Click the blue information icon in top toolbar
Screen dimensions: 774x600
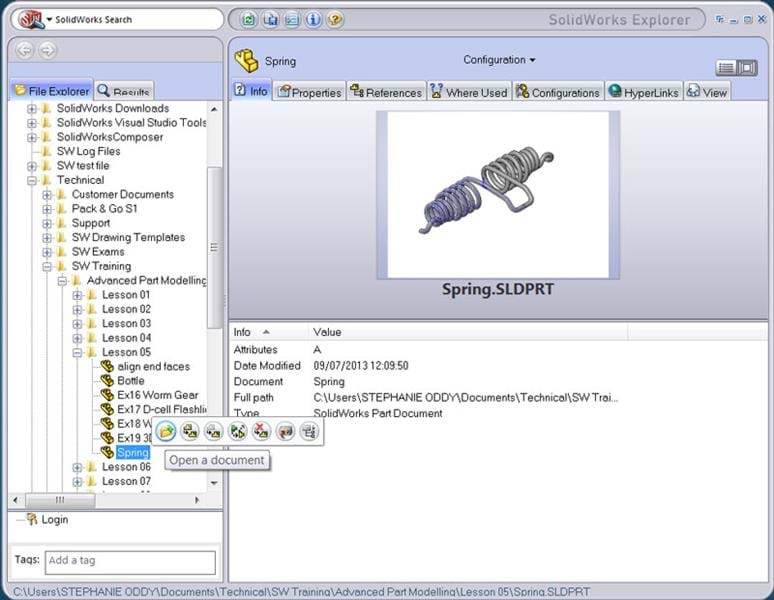pos(313,20)
